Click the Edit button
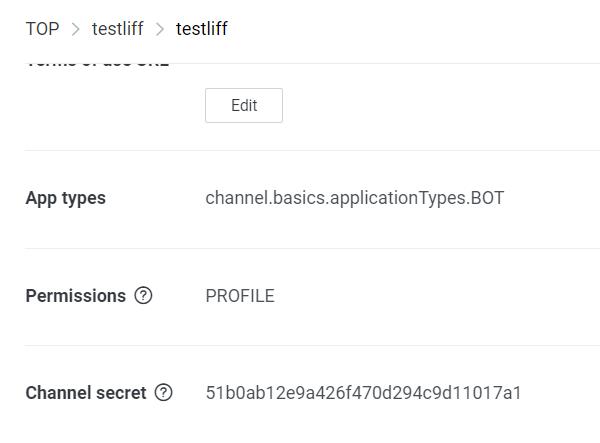The height and width of the screenshot is (443, 600). coord(244,105)
